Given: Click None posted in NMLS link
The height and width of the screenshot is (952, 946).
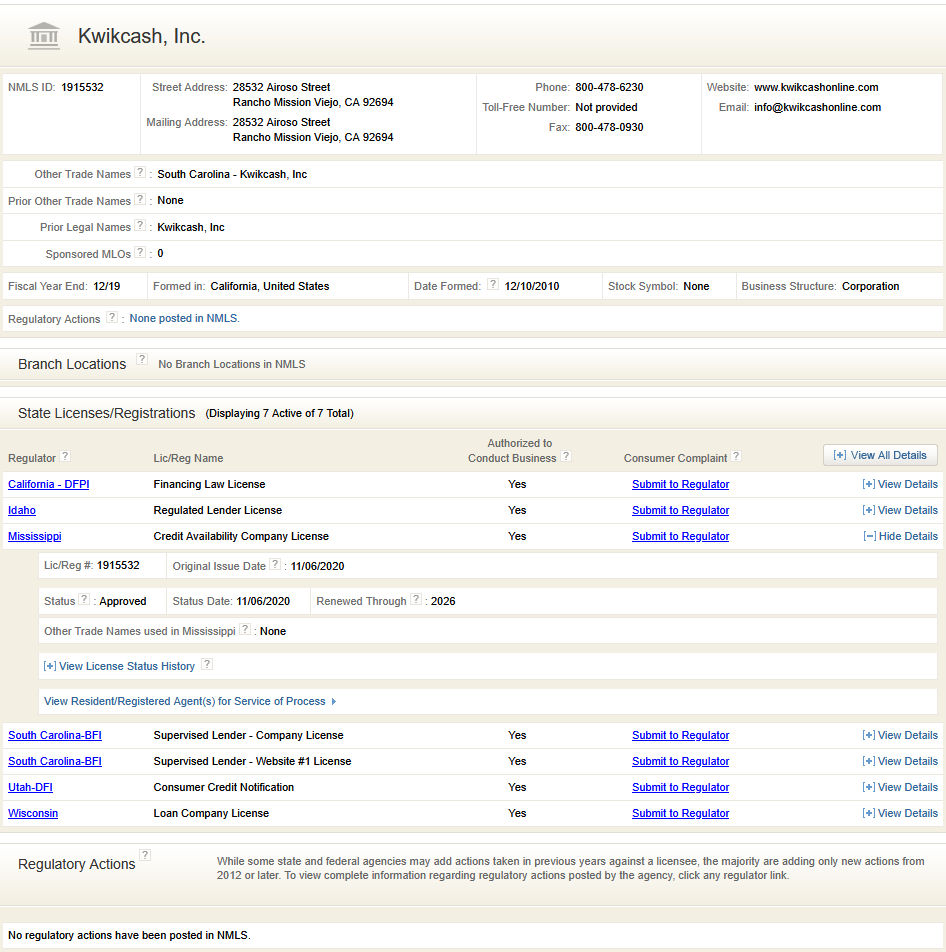Looking at the screenshot, I should click(x=184, y=319).
